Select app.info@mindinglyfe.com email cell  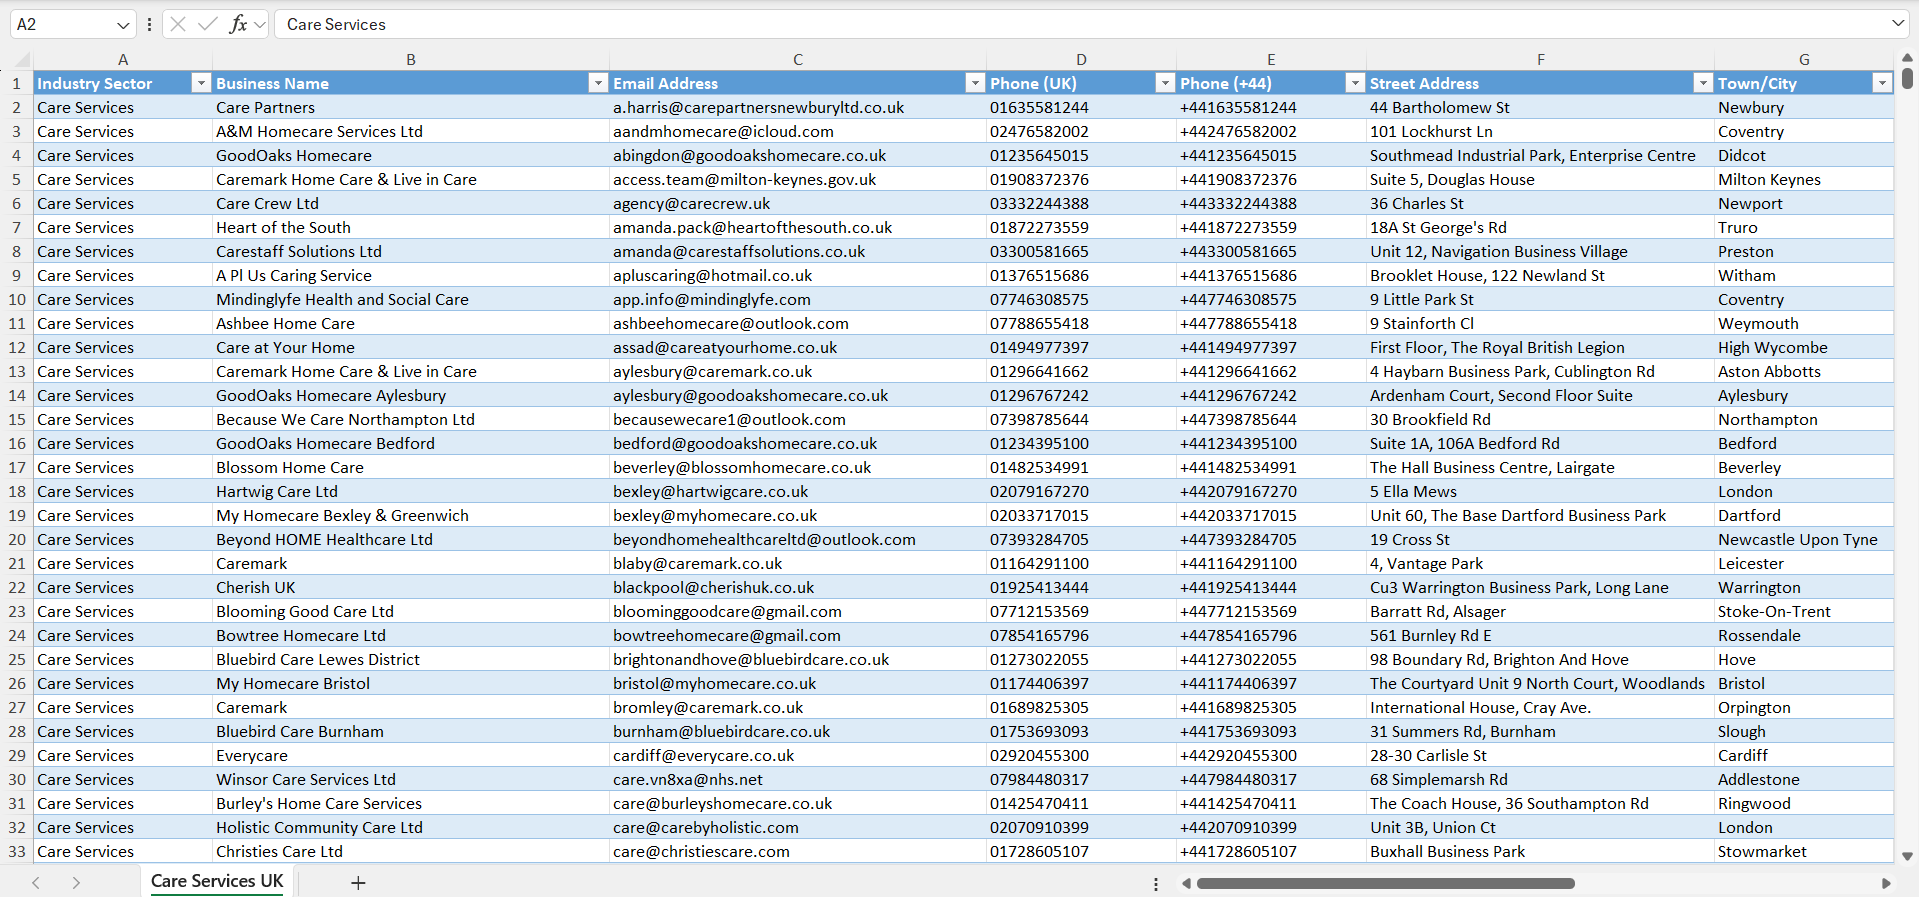[797, 299]
